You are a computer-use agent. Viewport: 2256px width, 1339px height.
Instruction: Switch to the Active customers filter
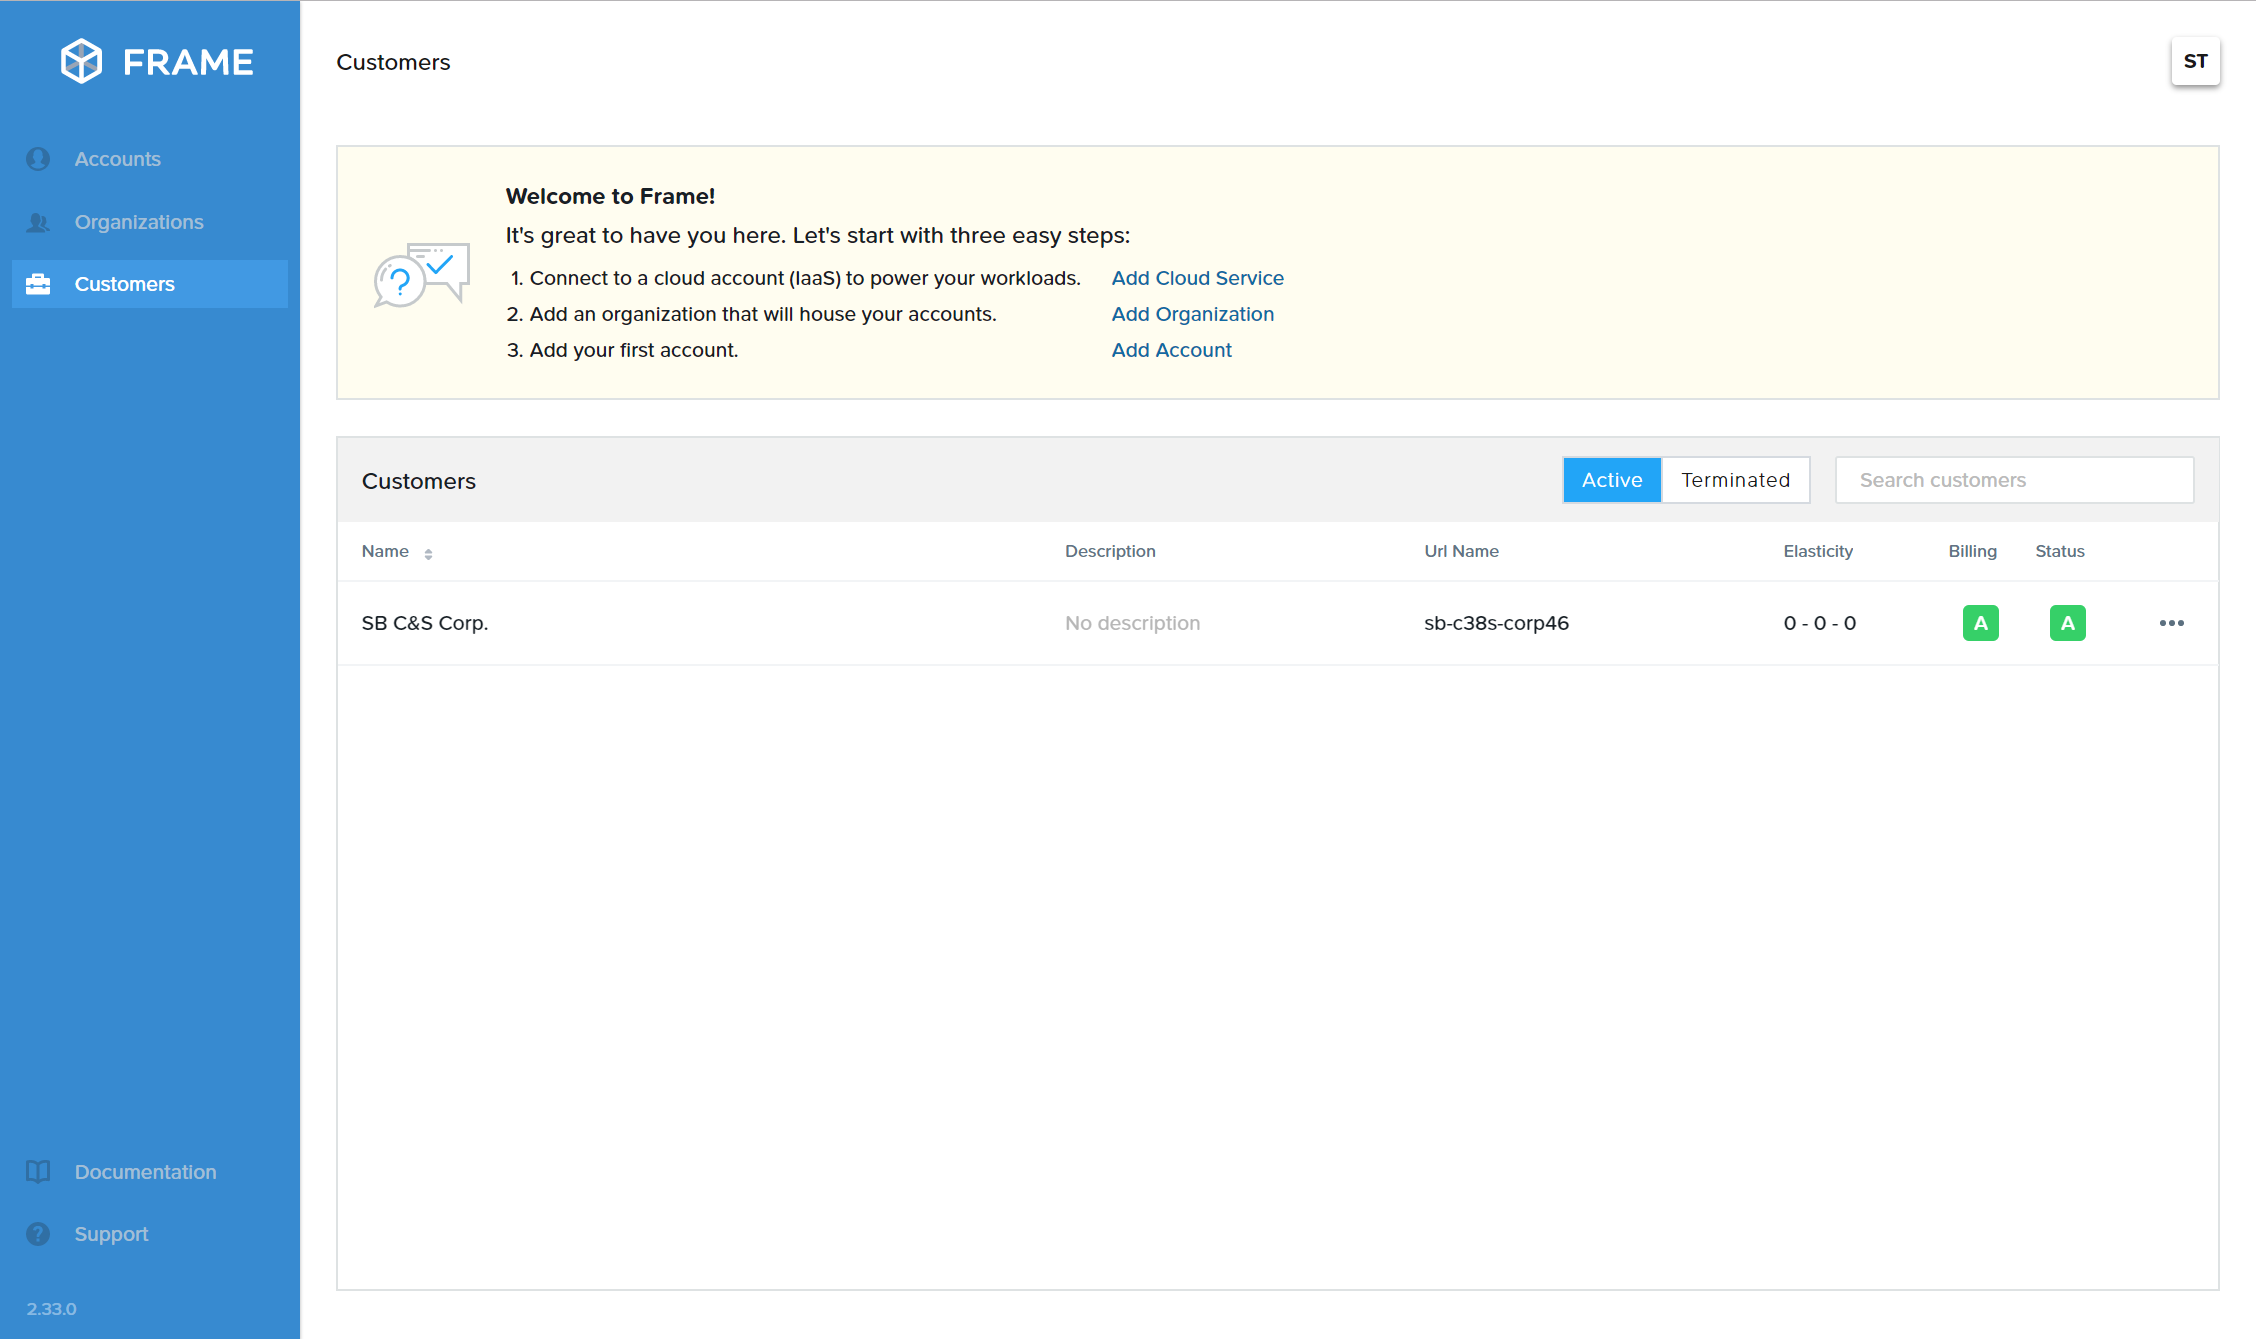(x=1612, y=480)
